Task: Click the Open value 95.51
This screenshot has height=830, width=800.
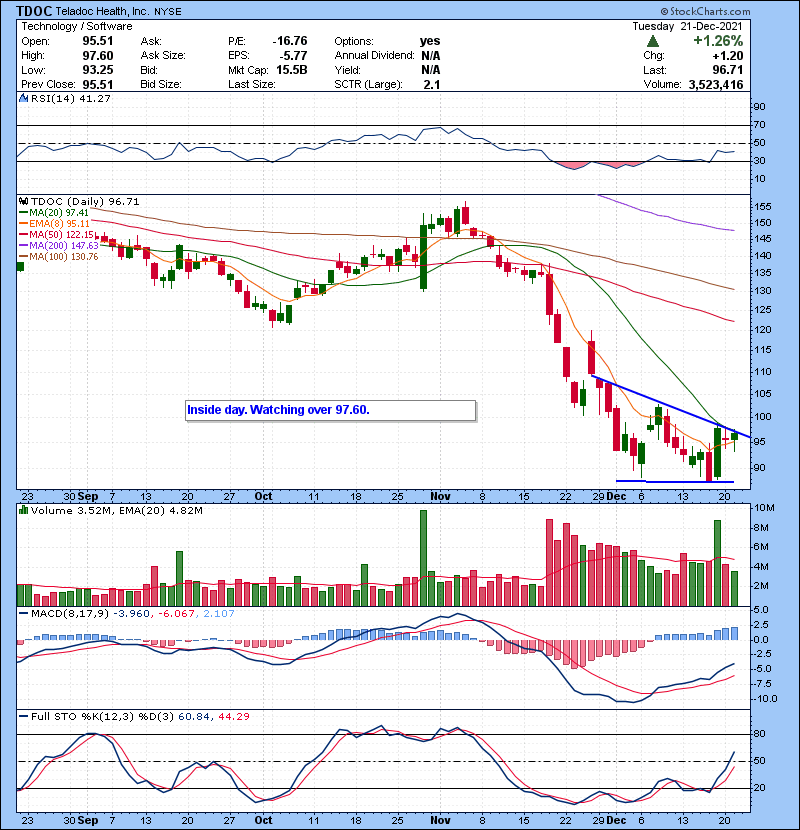Action: coord(98,41)
